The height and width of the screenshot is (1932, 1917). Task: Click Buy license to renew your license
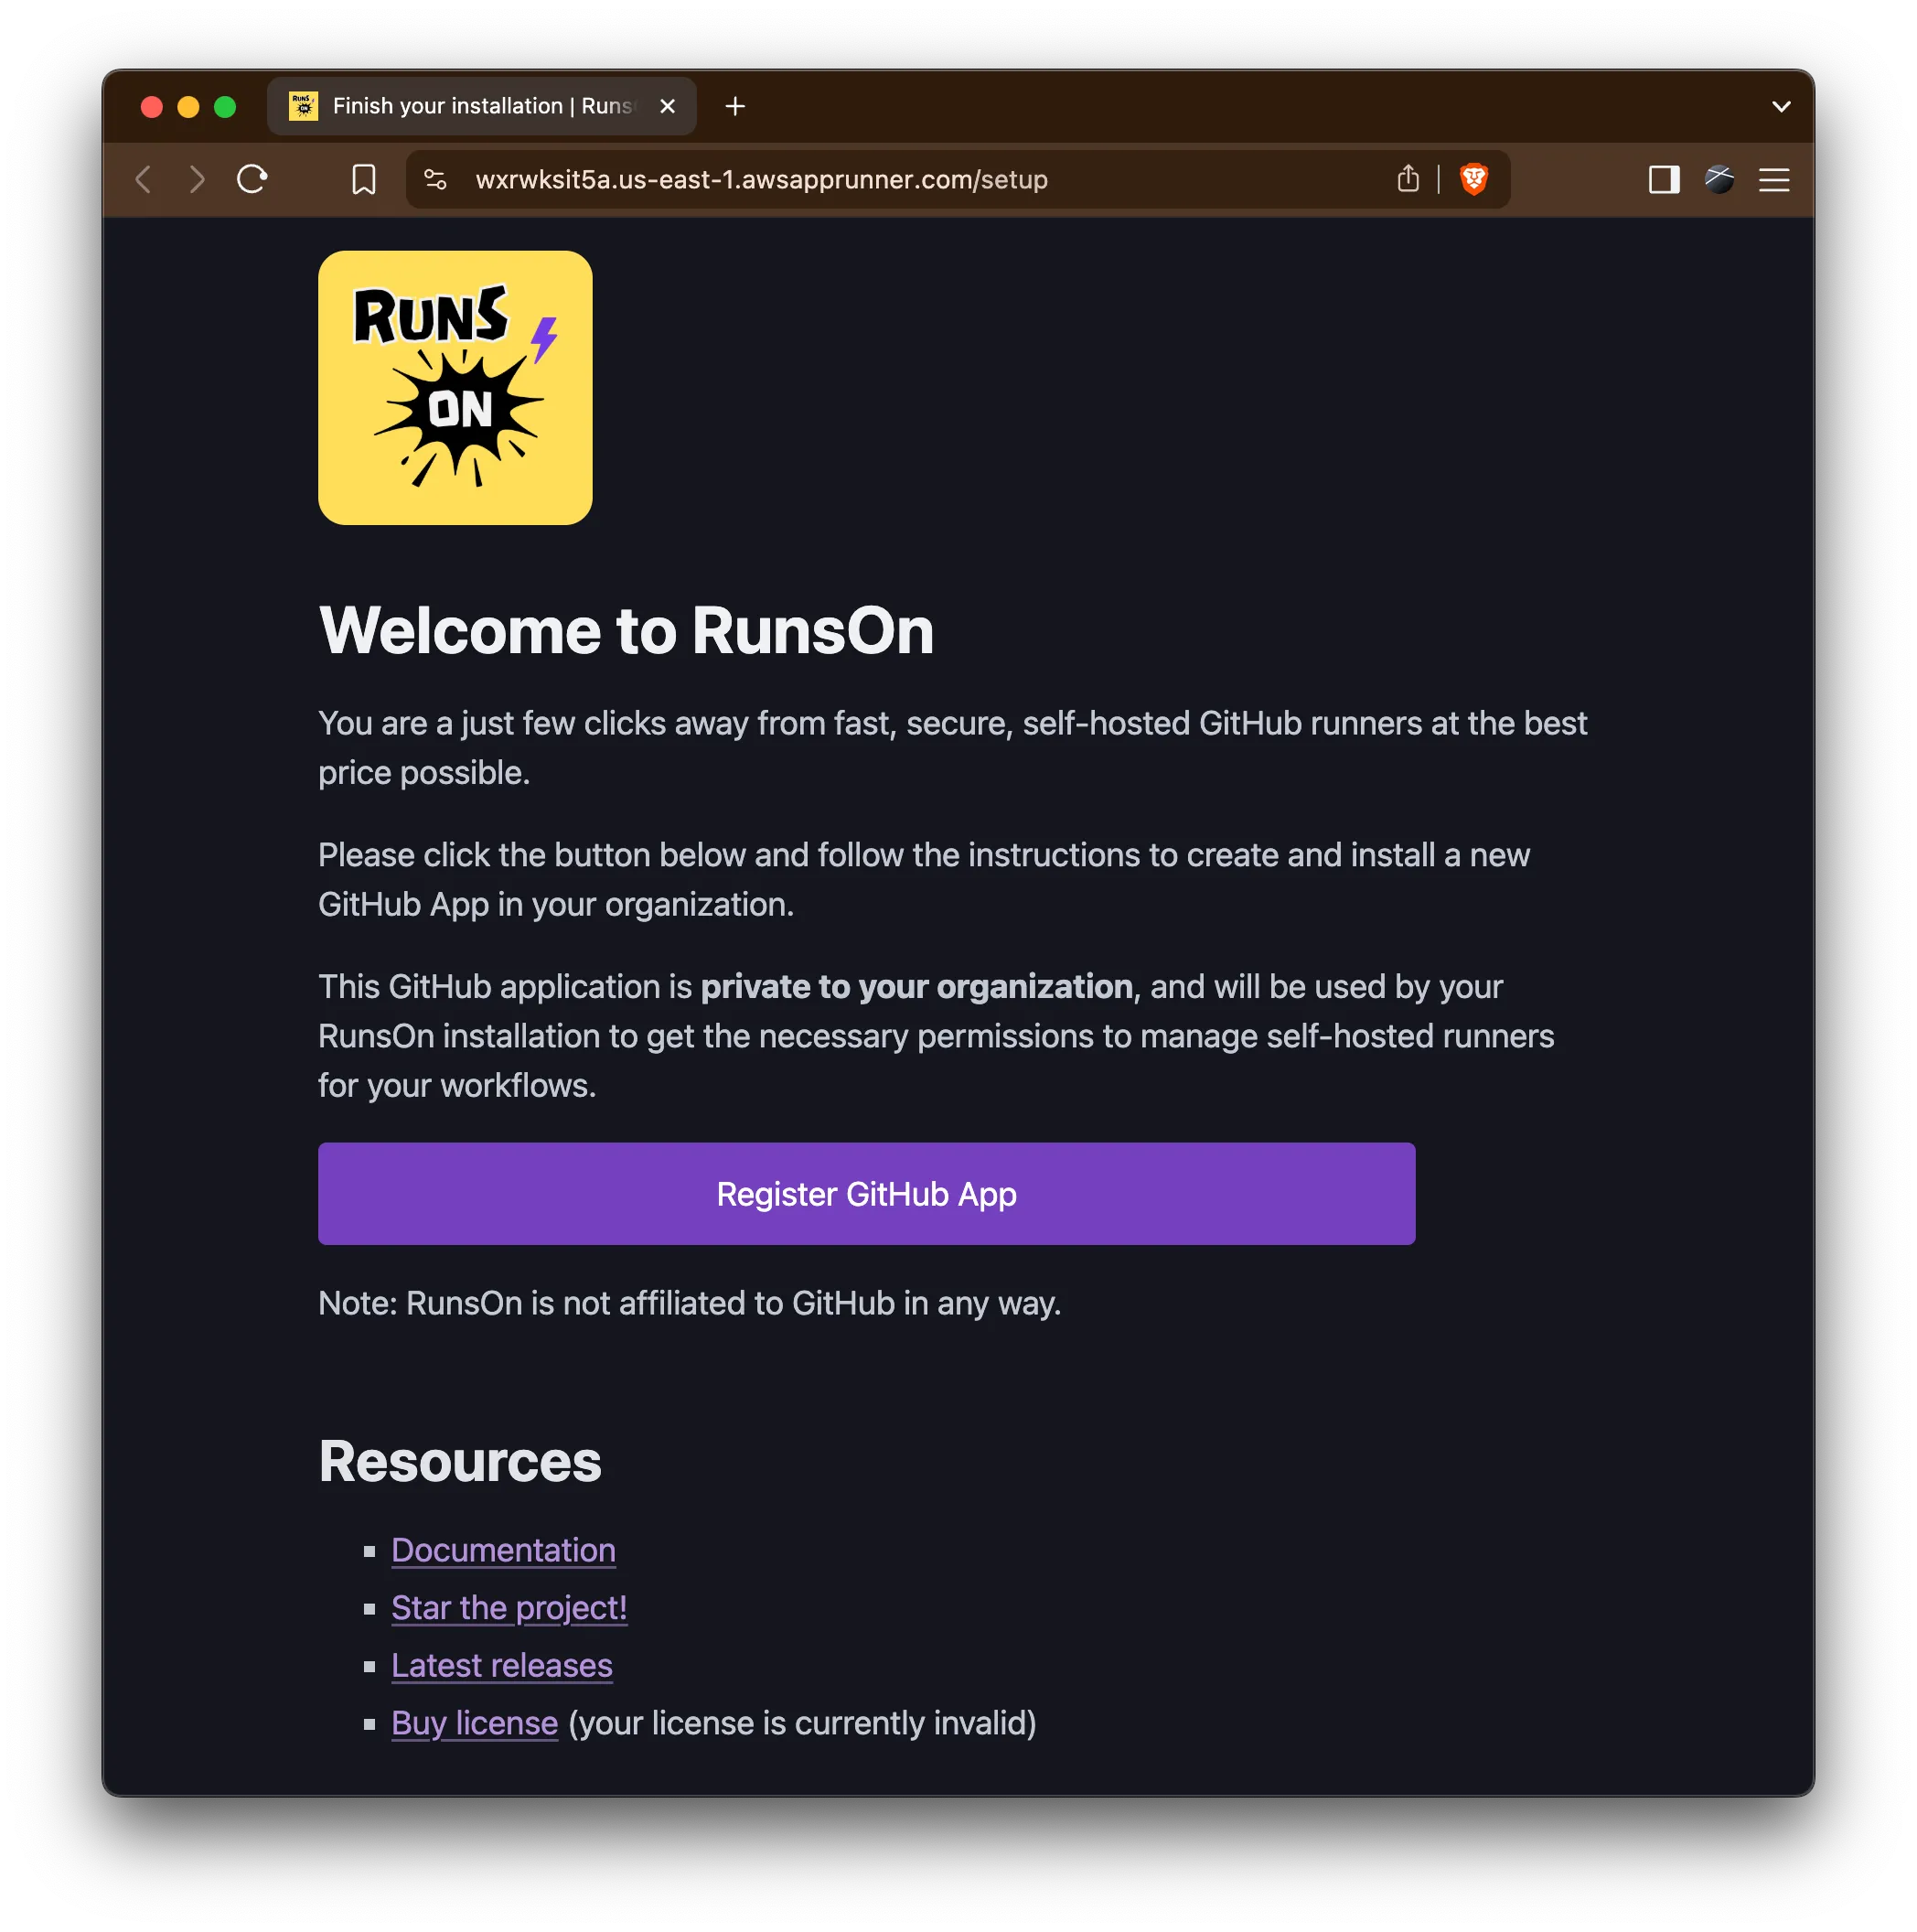[474, 1723]
